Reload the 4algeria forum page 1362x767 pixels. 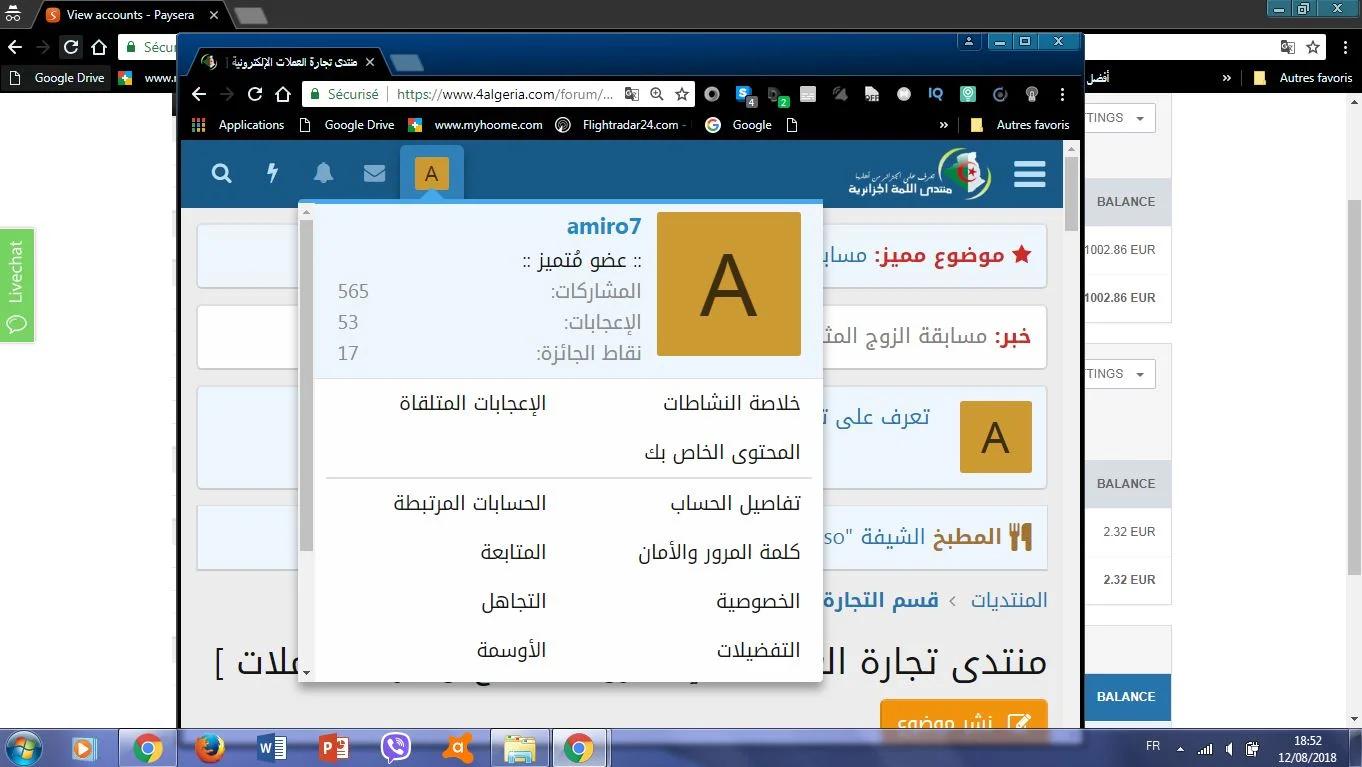click(x=255, y=94)
